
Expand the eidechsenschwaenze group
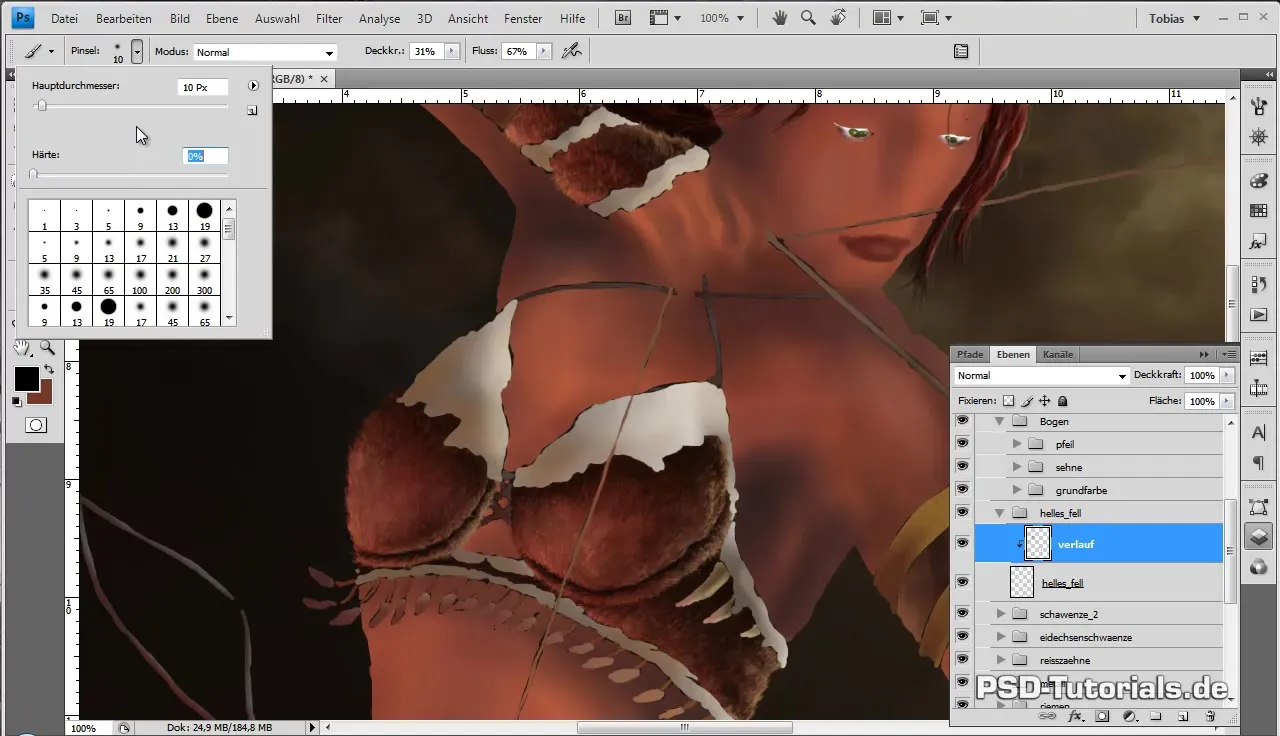1001,637
